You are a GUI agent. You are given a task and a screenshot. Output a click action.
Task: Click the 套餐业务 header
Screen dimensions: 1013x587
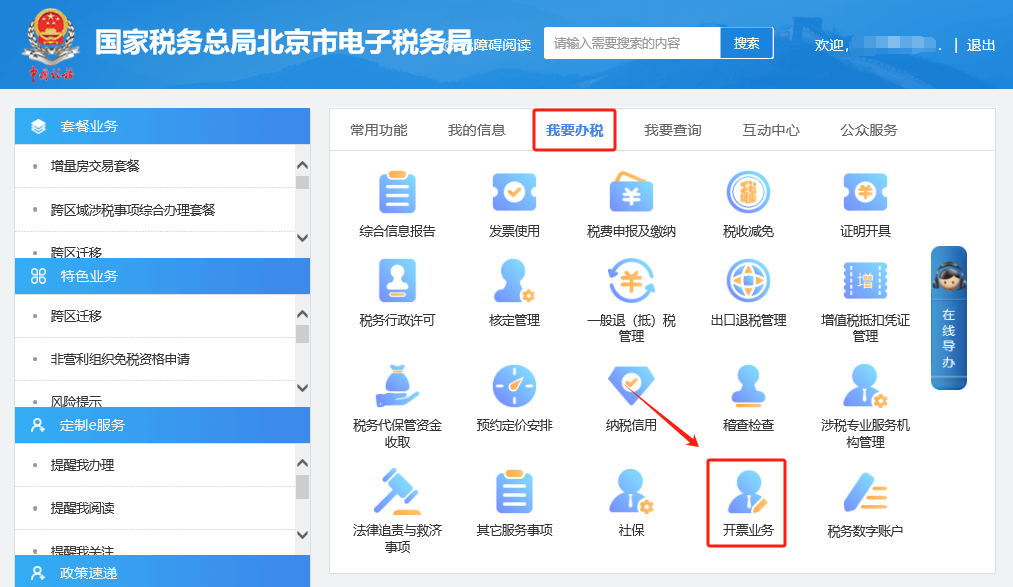162,126
